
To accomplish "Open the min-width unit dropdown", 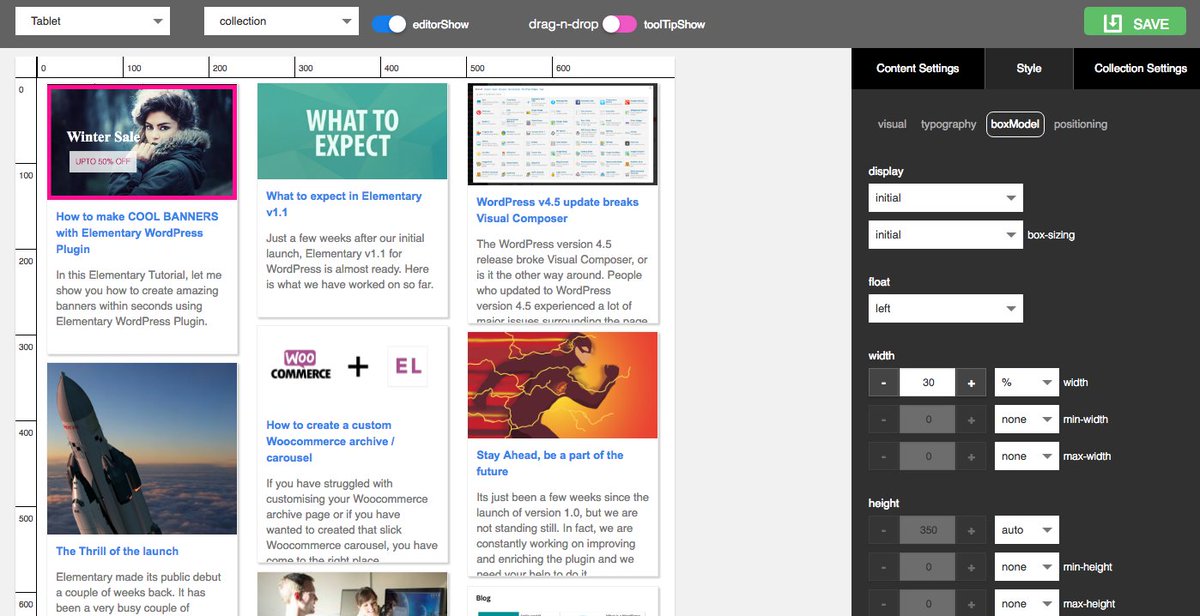I will coord(1026,420).
